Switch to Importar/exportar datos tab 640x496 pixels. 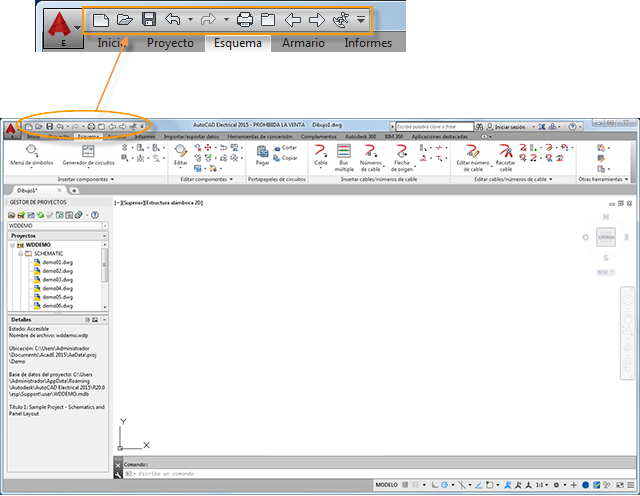(191, 136)
